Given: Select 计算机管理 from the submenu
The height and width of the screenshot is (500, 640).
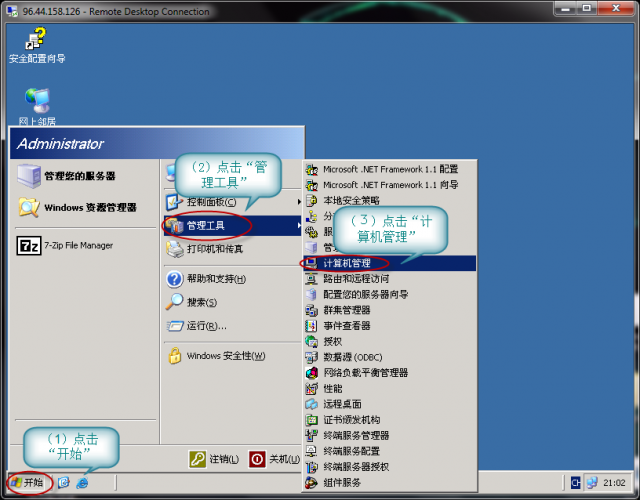Looking at the screenshot, I should point(390,263).
